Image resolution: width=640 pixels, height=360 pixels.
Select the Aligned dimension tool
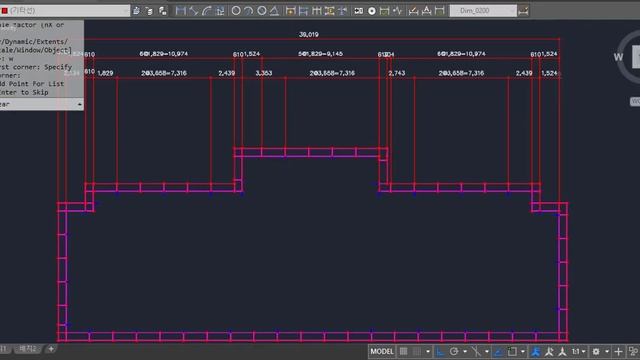point(193,11)
